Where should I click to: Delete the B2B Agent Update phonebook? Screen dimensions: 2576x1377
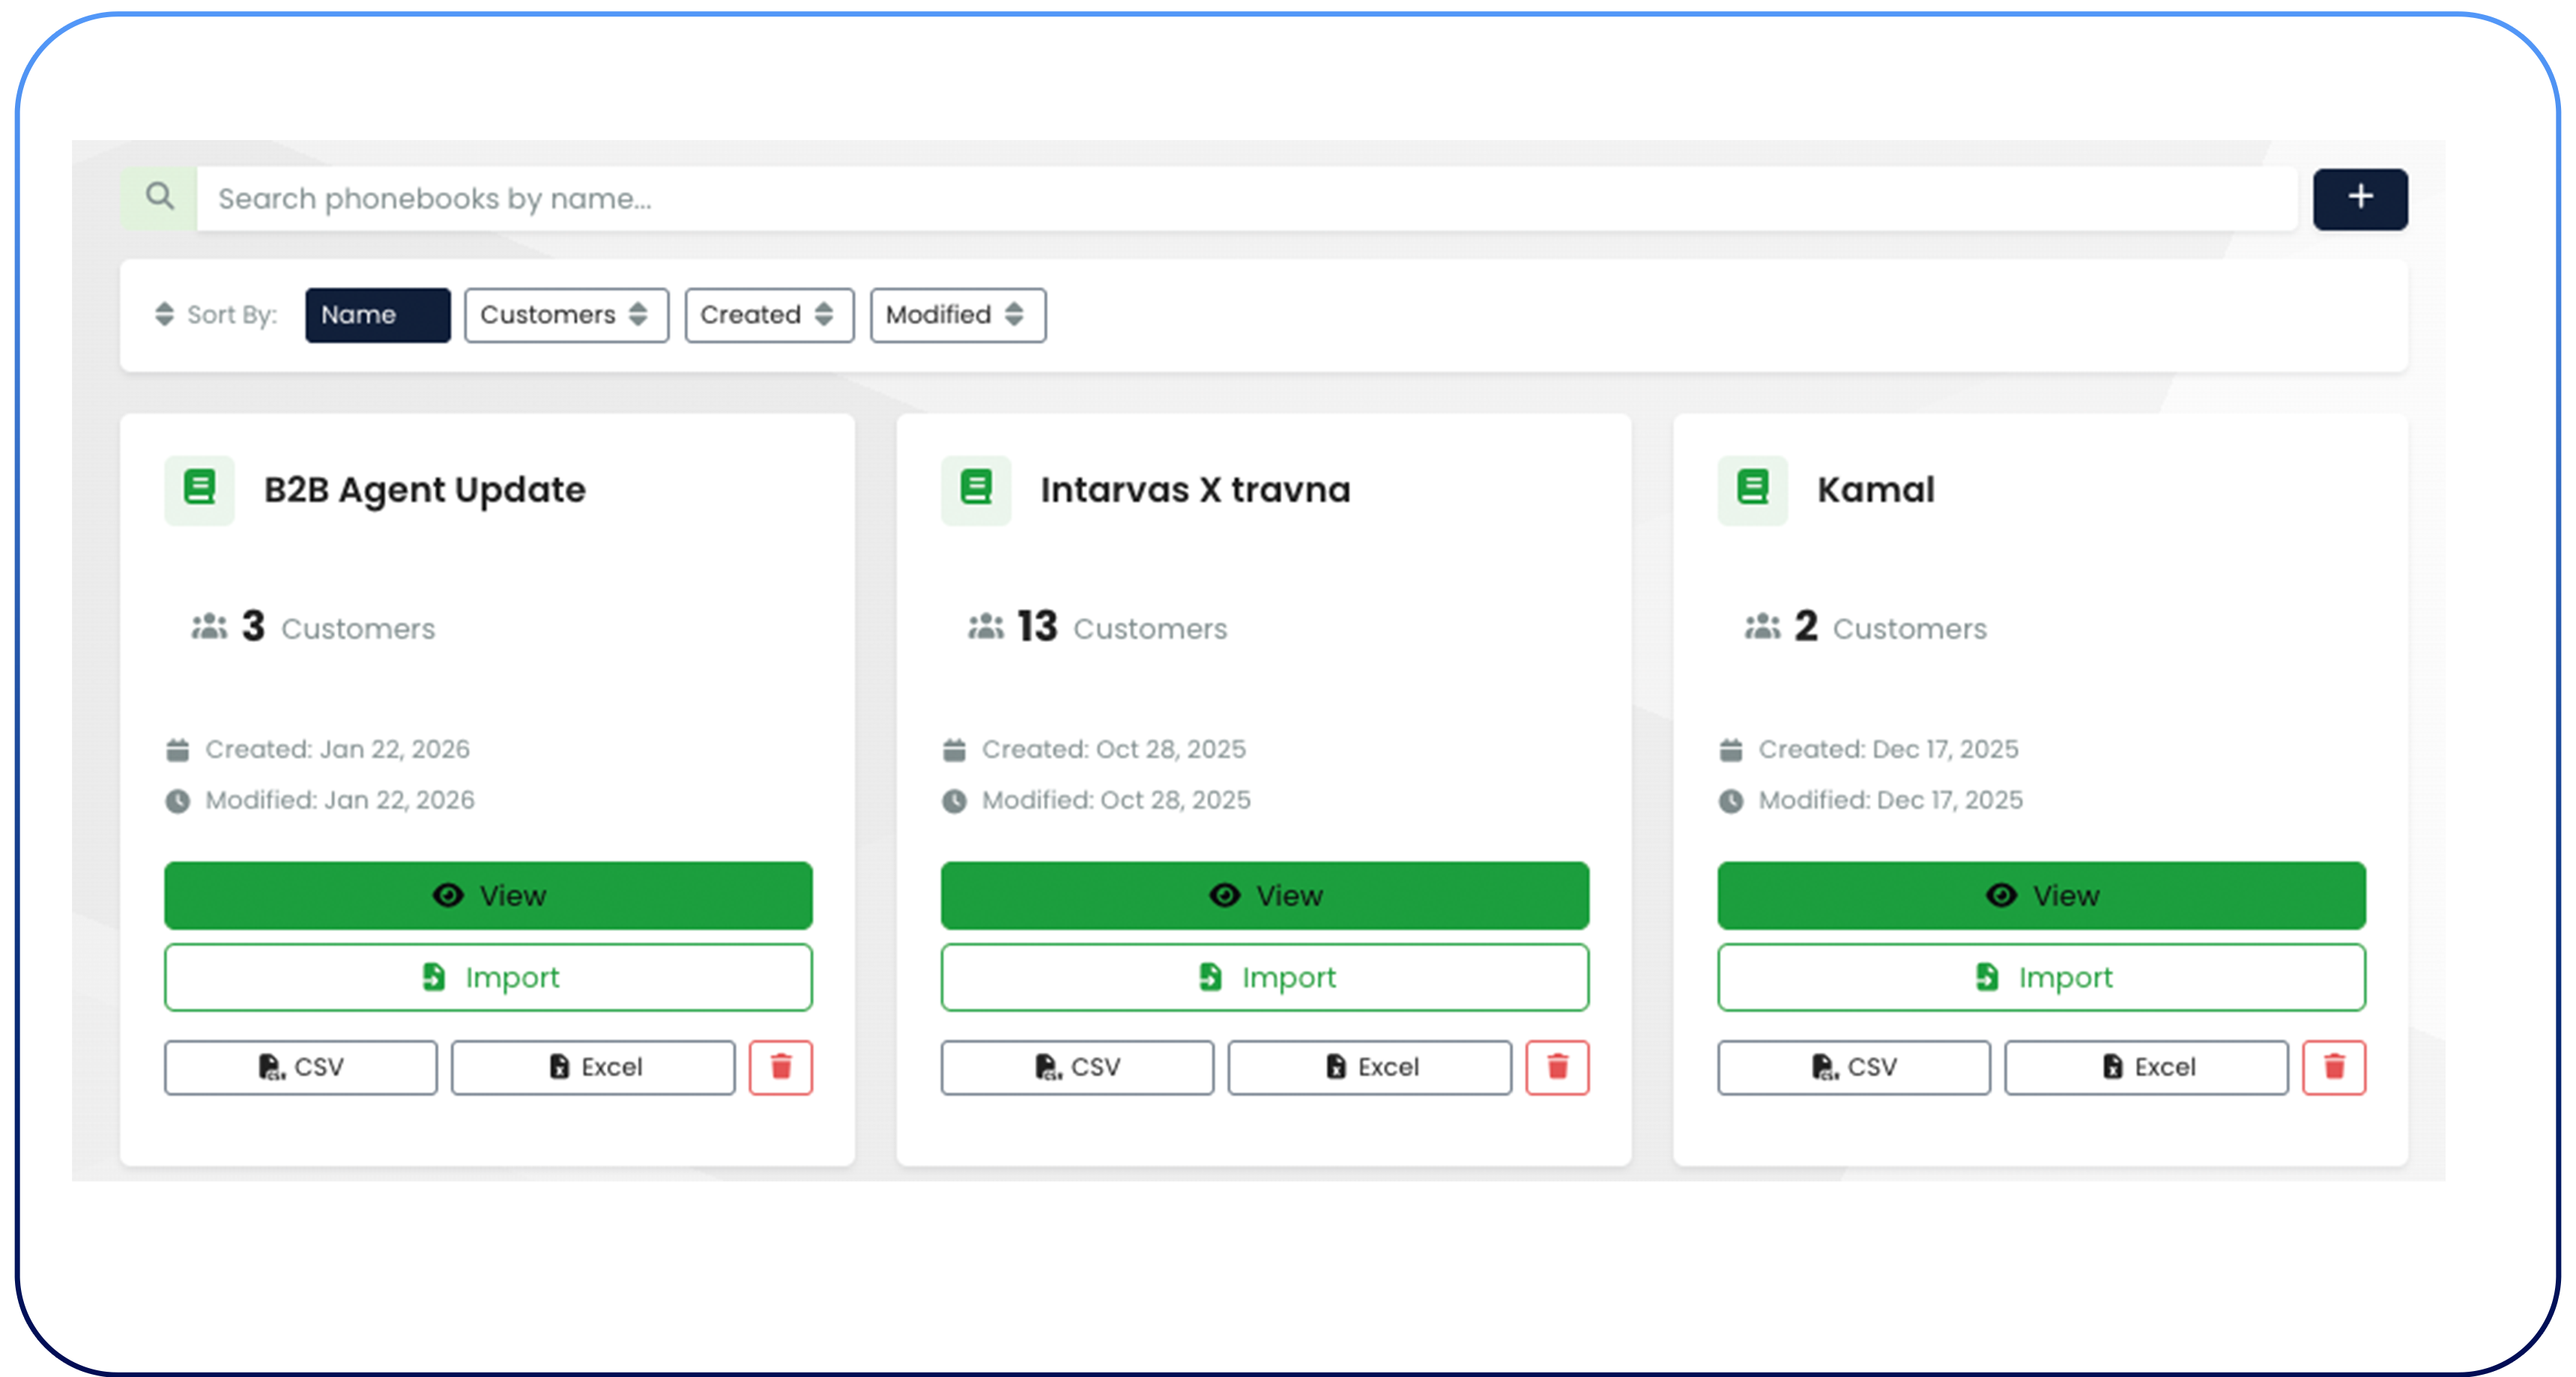coord(780,1067)
